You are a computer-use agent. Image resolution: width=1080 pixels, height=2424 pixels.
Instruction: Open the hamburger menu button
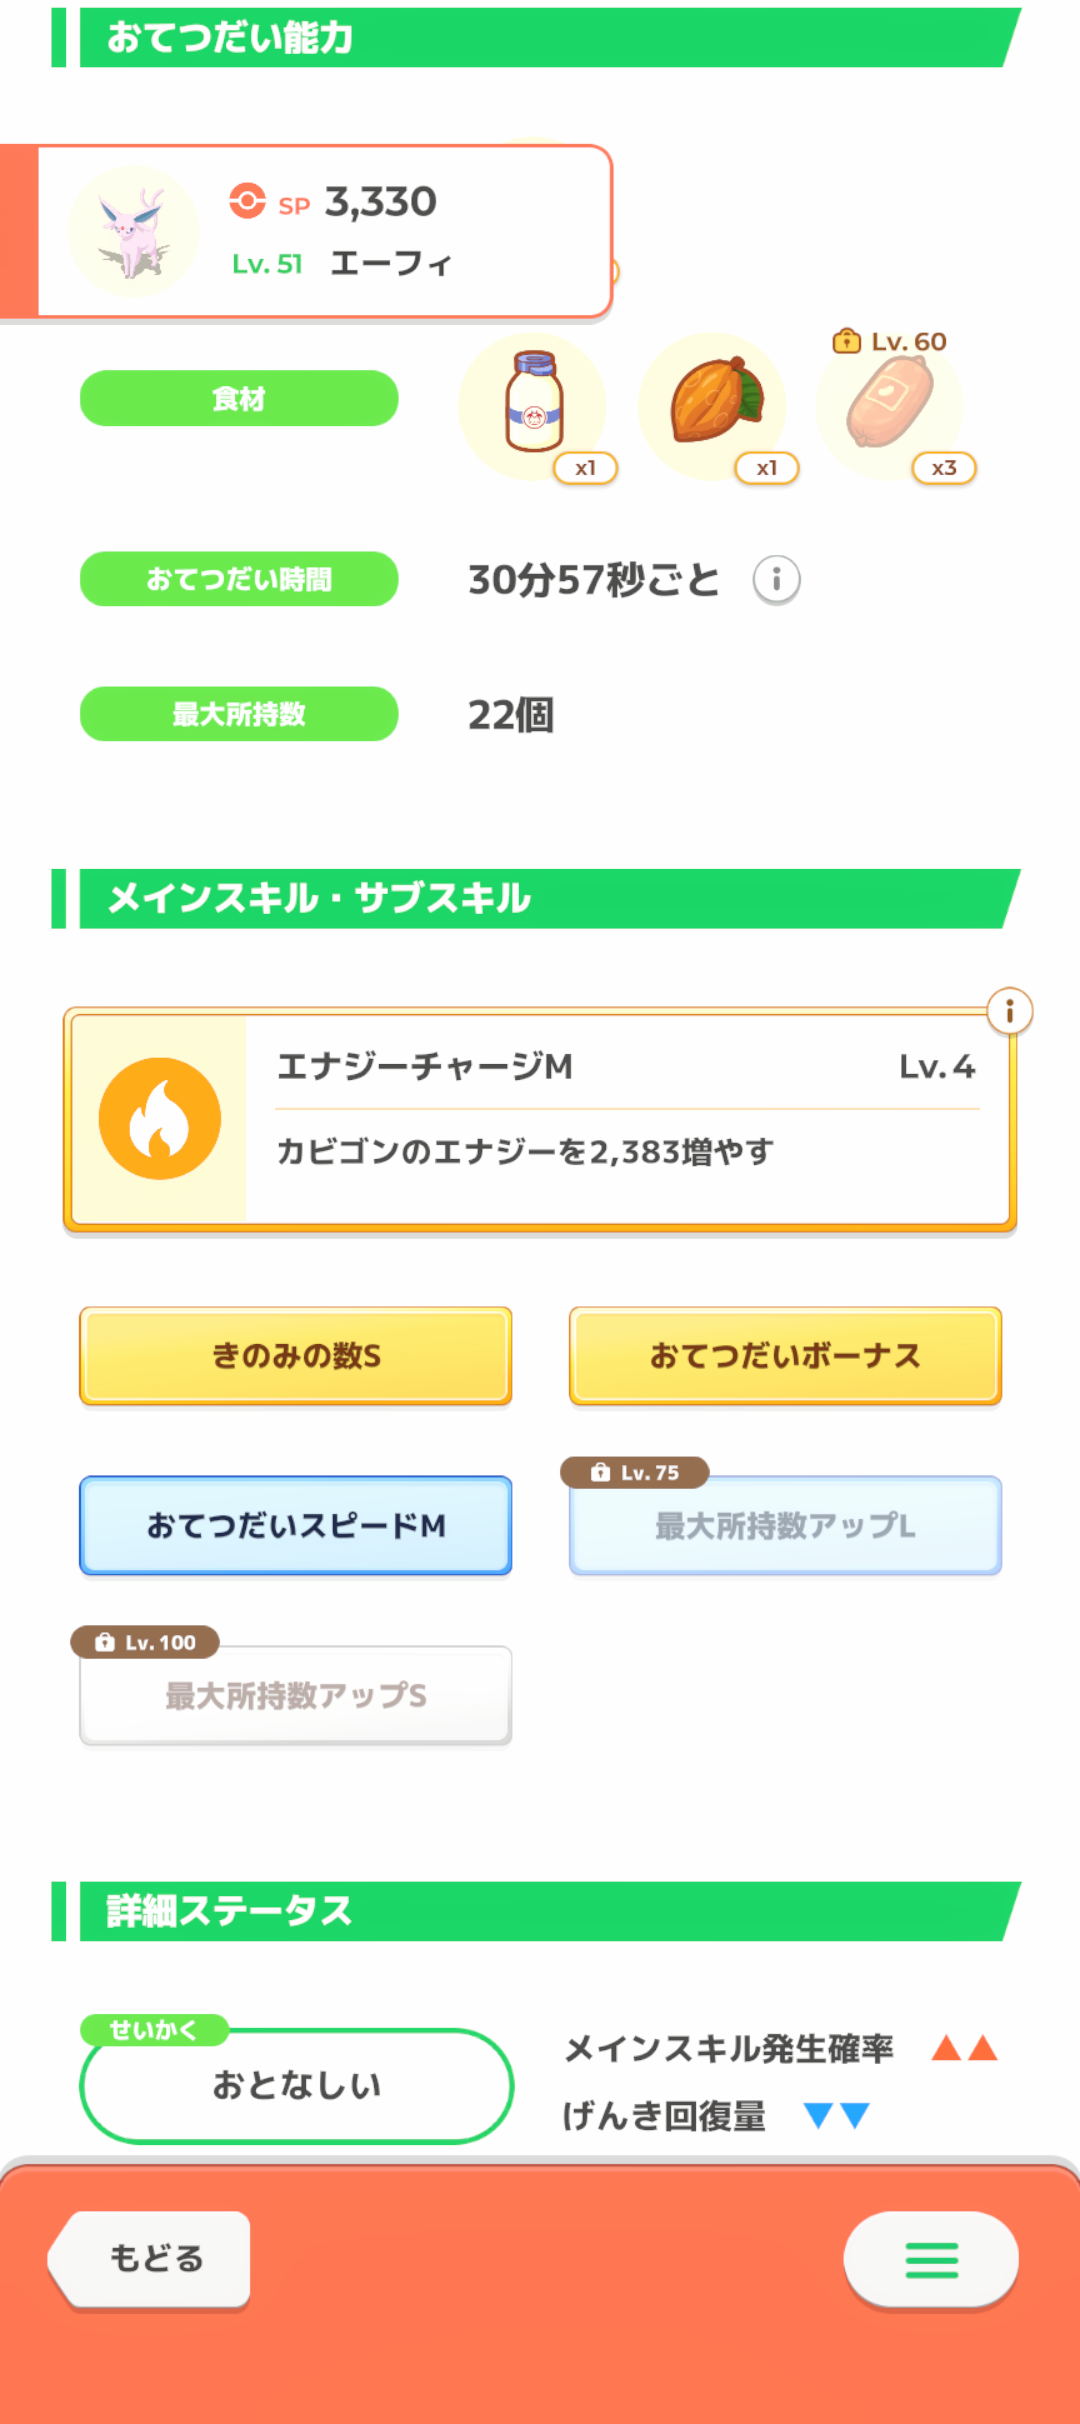(931, 2260)
